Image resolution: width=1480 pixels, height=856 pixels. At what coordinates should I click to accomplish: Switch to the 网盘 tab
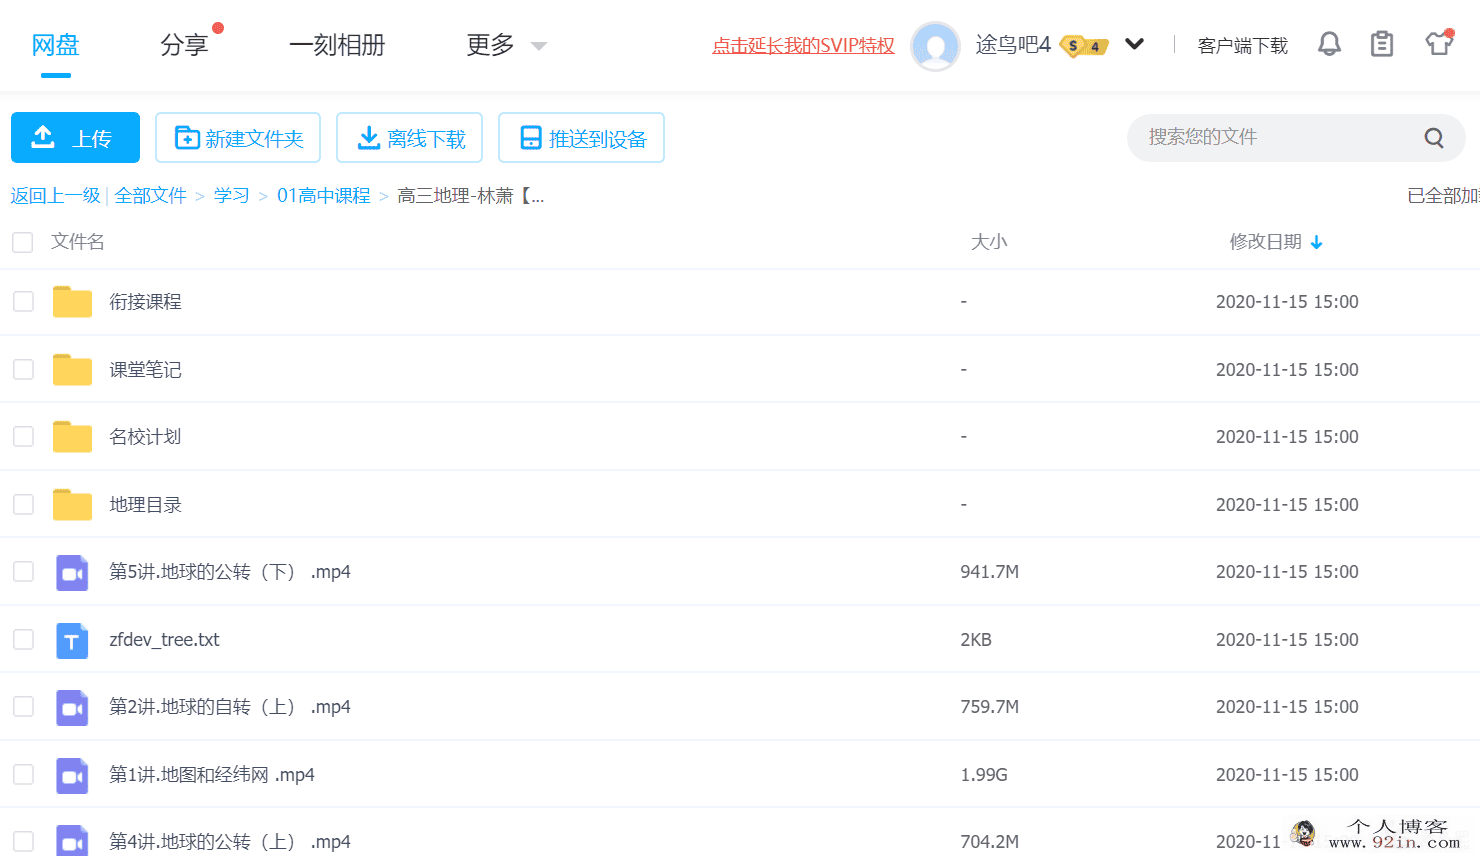tap(55, 45)
